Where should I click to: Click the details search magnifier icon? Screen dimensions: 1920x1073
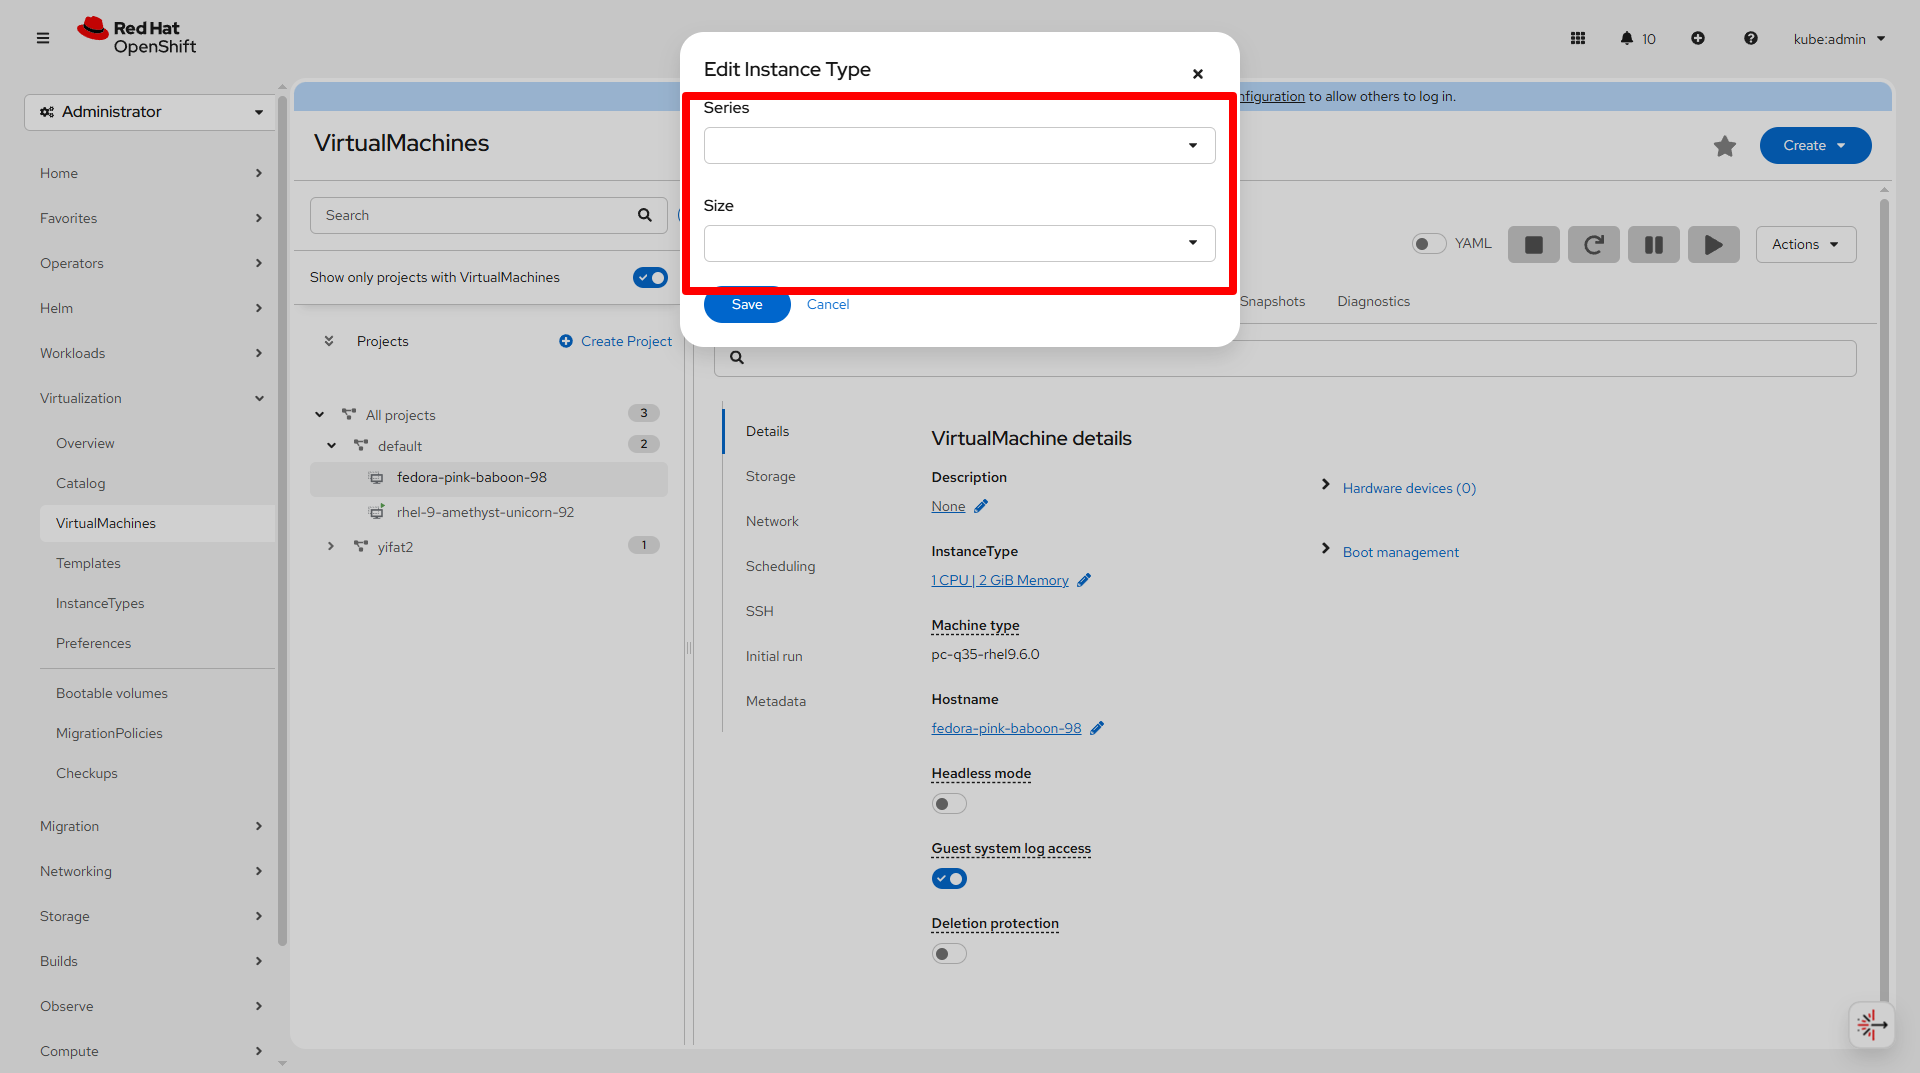(737, 358)
